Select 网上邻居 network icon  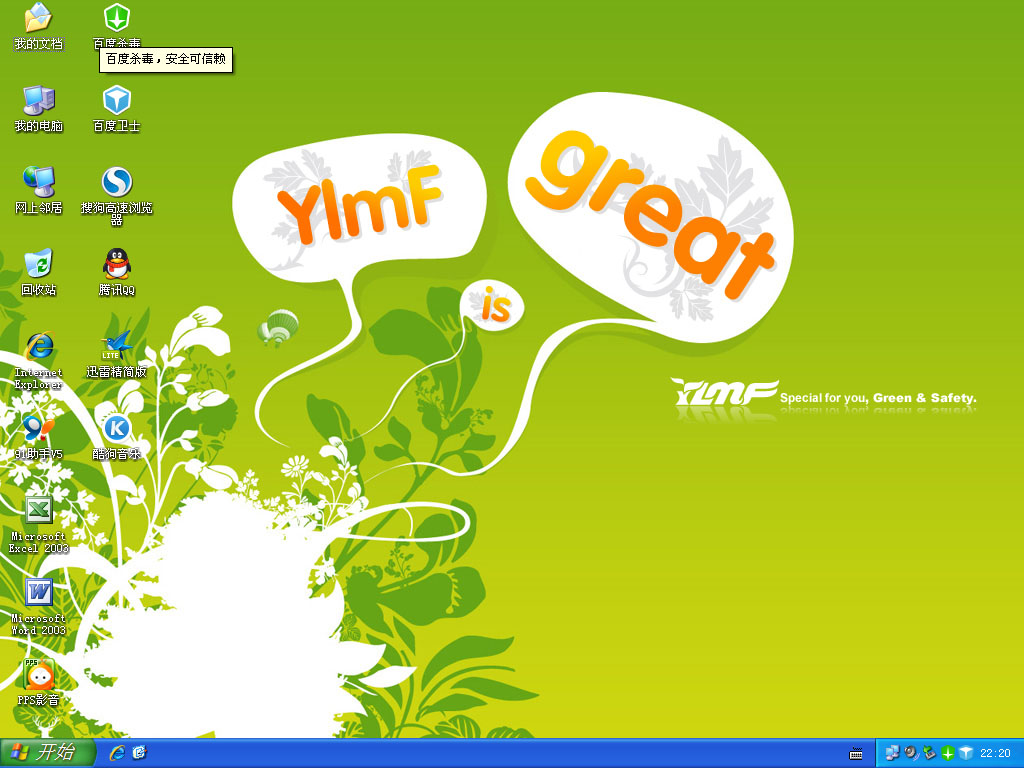(38, 182)
